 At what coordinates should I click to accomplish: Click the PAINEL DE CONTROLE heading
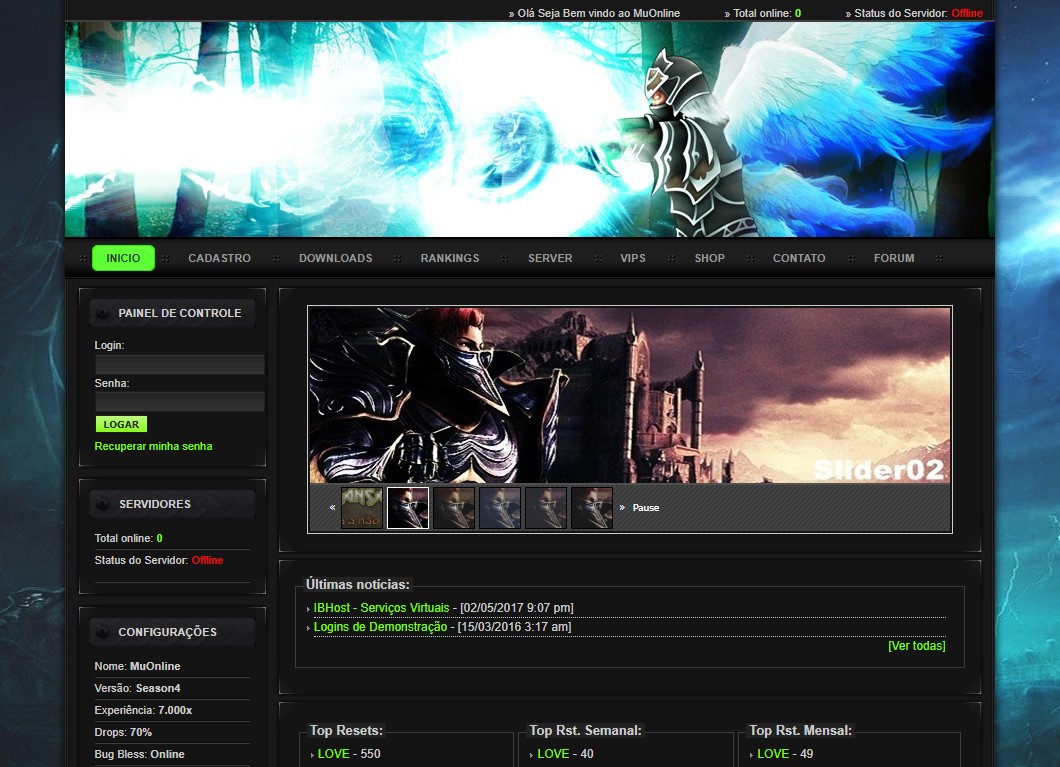(180, 313)
